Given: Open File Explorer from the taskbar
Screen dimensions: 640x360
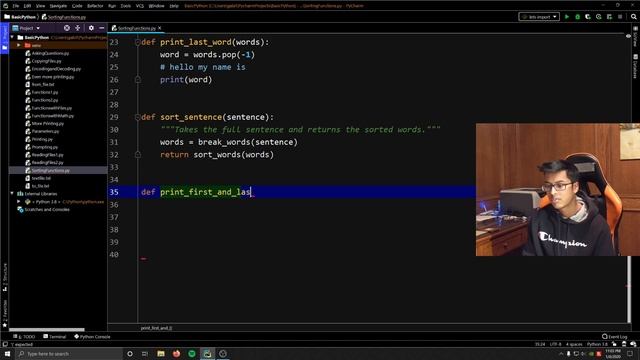Looking at the screenshot, I should [x=161, y=353].
